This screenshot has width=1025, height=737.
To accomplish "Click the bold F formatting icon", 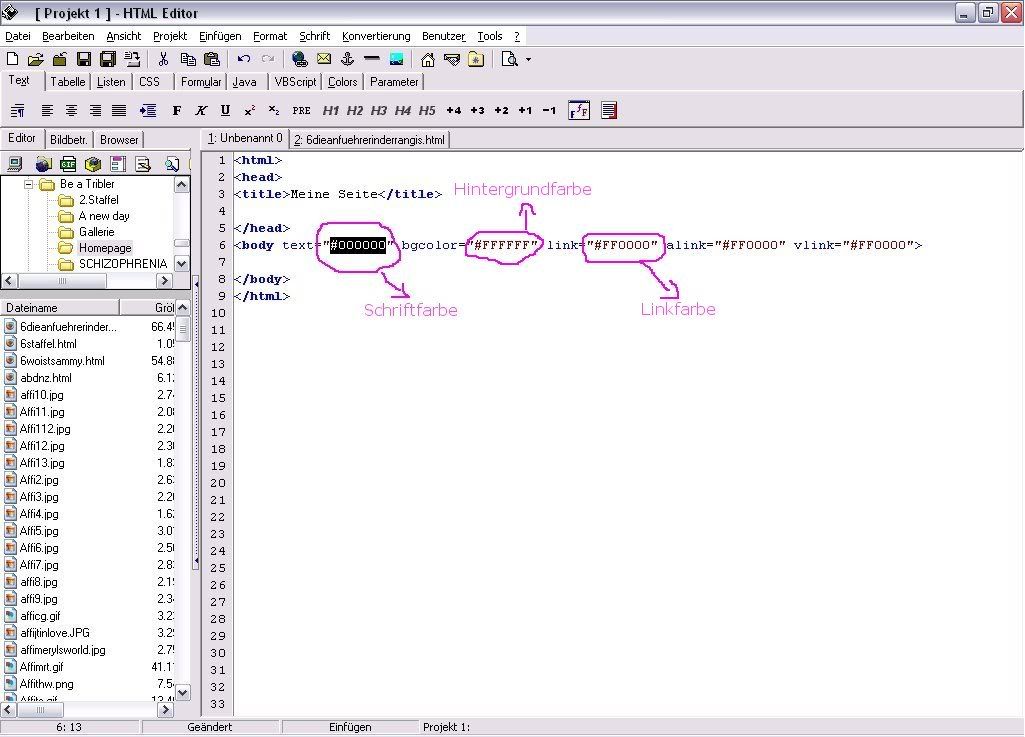I will [x=176, y=111].
